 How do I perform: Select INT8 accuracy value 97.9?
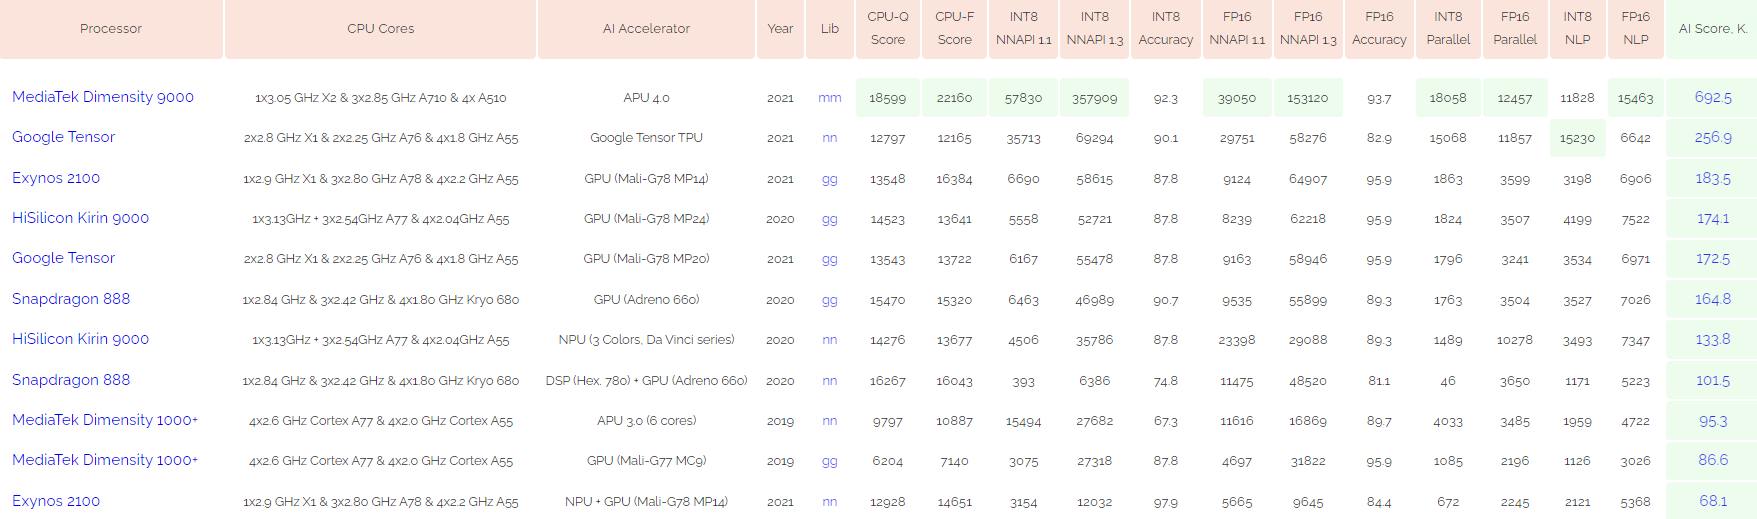tap(1166, 502)
